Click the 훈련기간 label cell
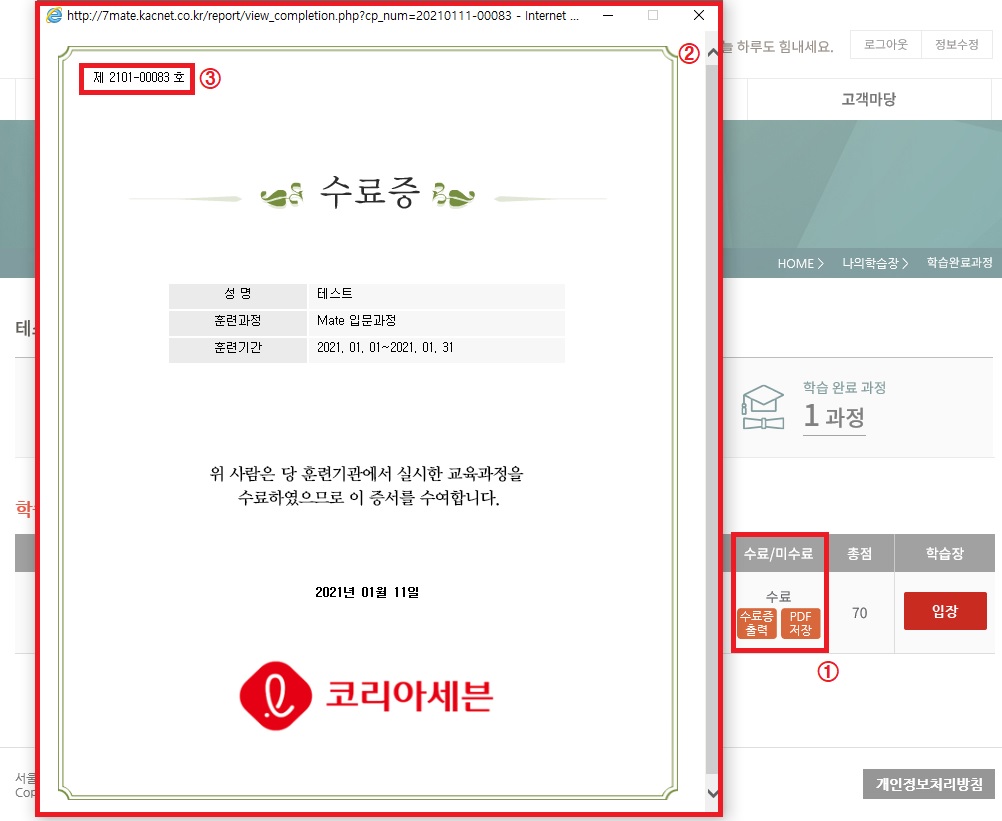The width and height of the screenshot is (1002, 821). 238,348
